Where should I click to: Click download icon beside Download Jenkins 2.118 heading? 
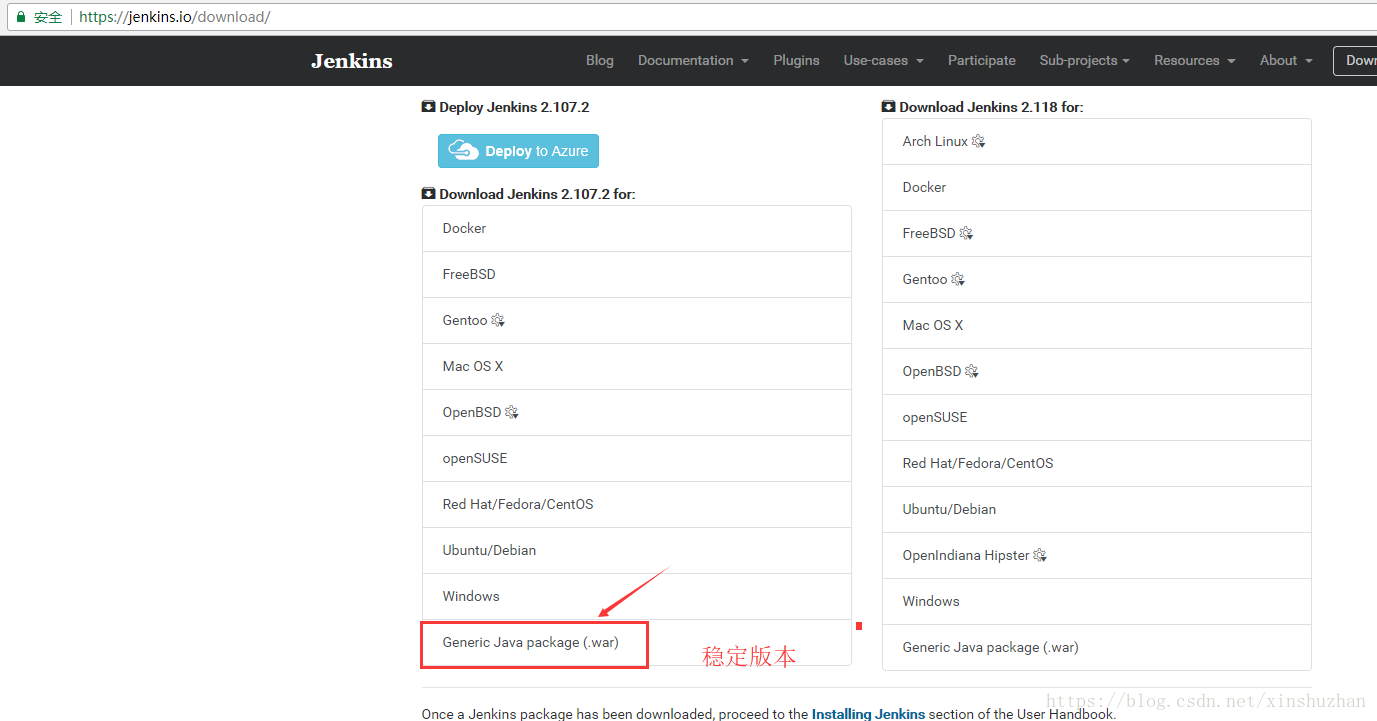point(889,107)
